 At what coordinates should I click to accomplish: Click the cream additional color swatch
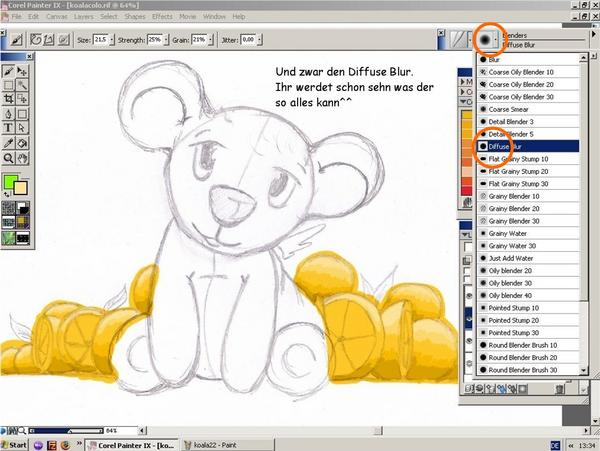[21, 188]
